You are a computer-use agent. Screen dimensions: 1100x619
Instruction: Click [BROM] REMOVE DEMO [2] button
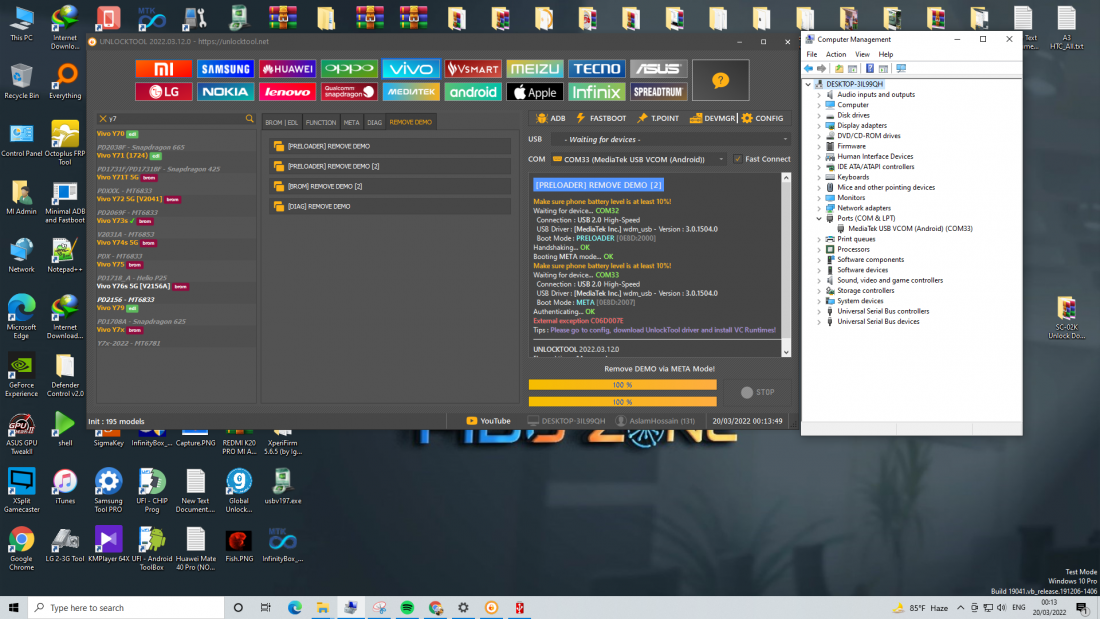click(x=390, y=186)
